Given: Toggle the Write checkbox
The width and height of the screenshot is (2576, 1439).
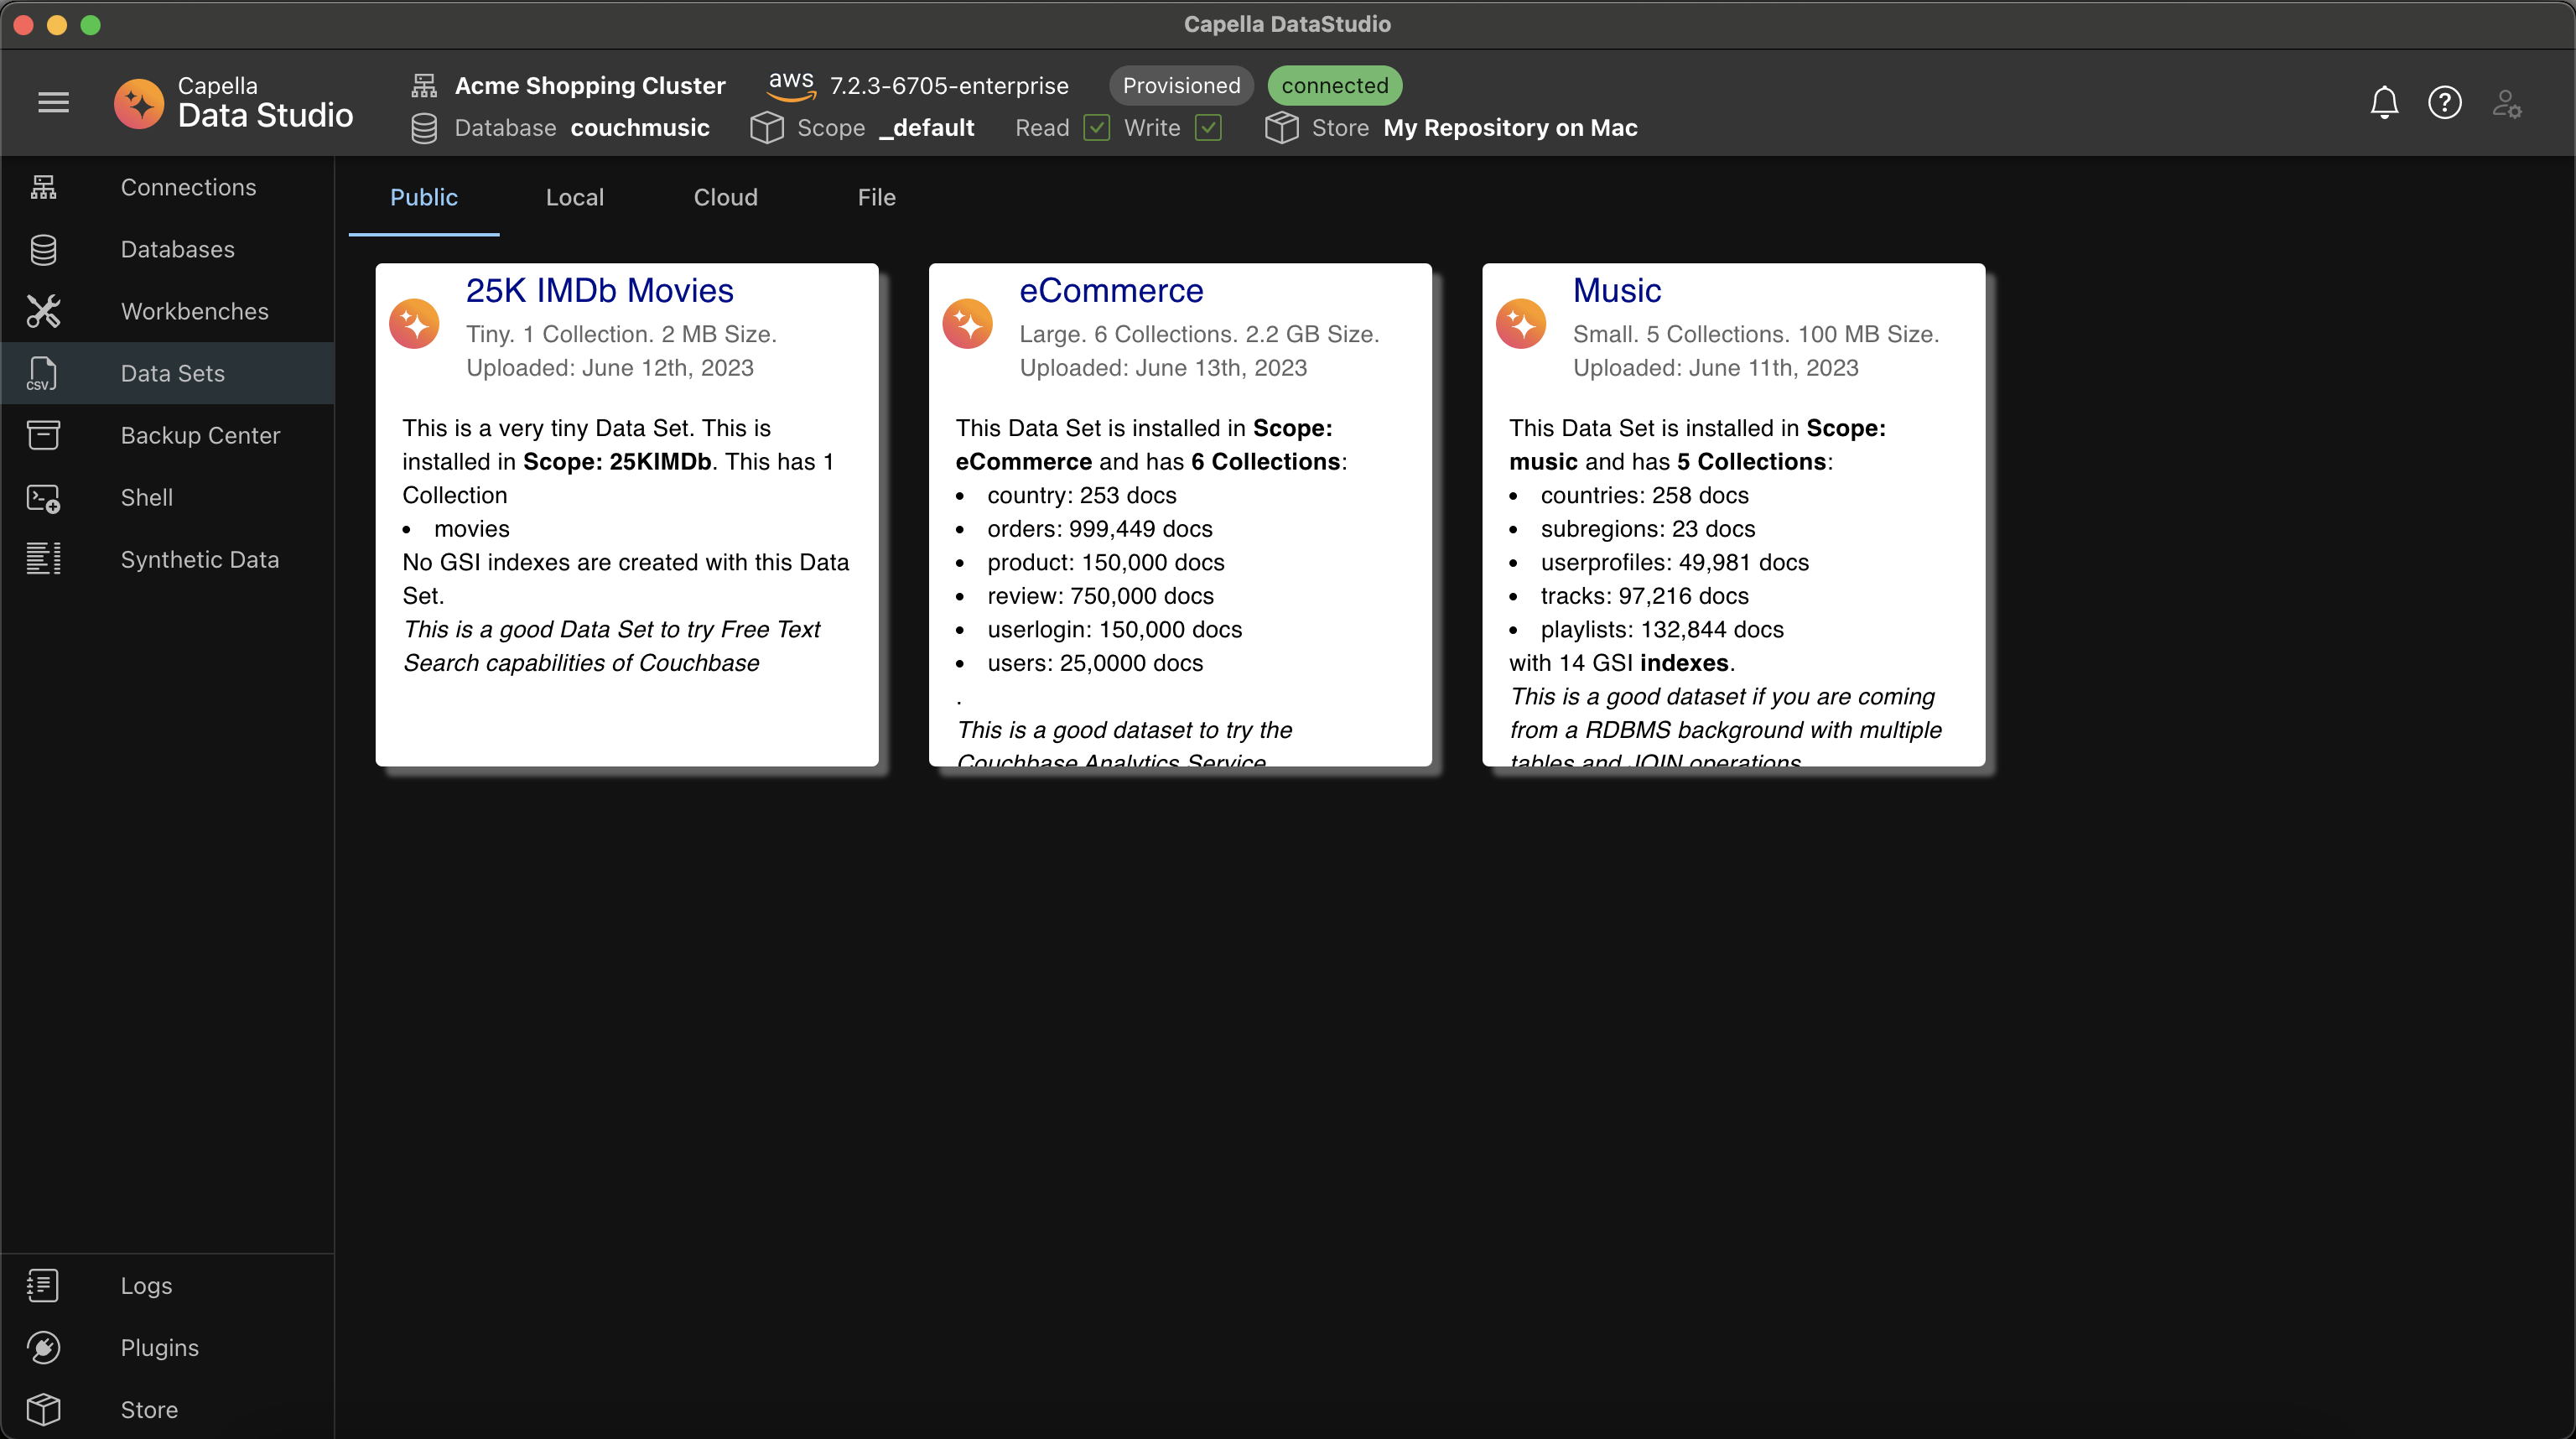Looking at the screenshot, I should pos(1208,128).
